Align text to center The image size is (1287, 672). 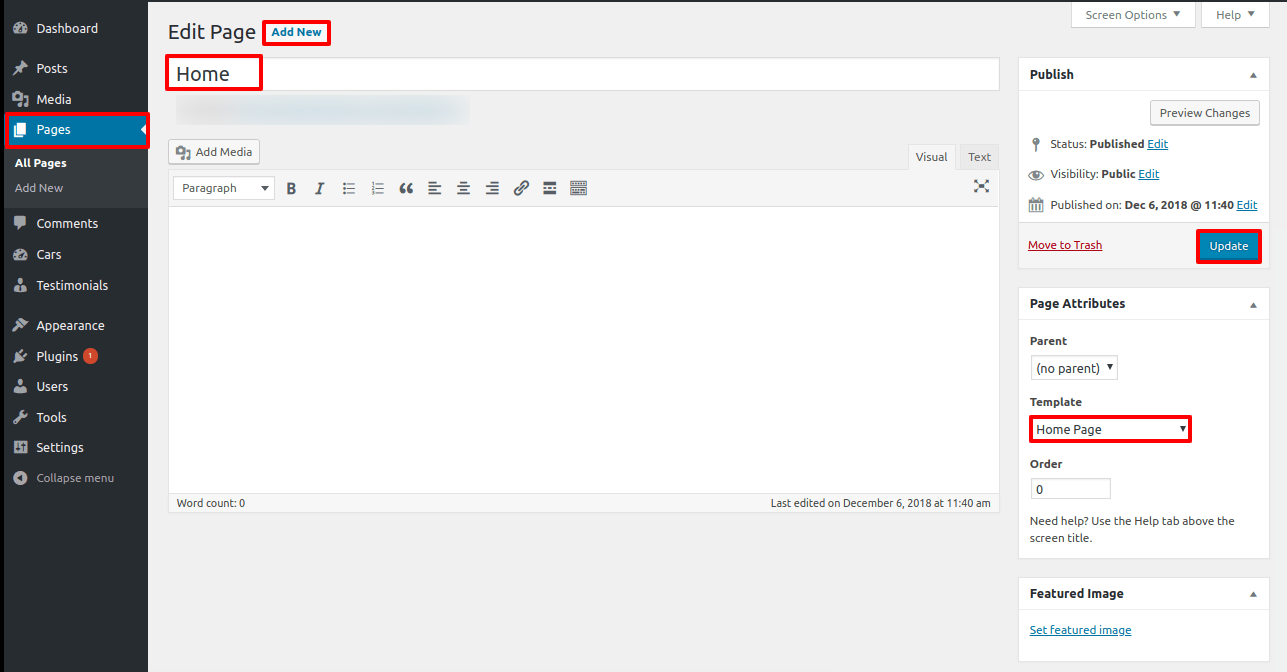point(463,188)
